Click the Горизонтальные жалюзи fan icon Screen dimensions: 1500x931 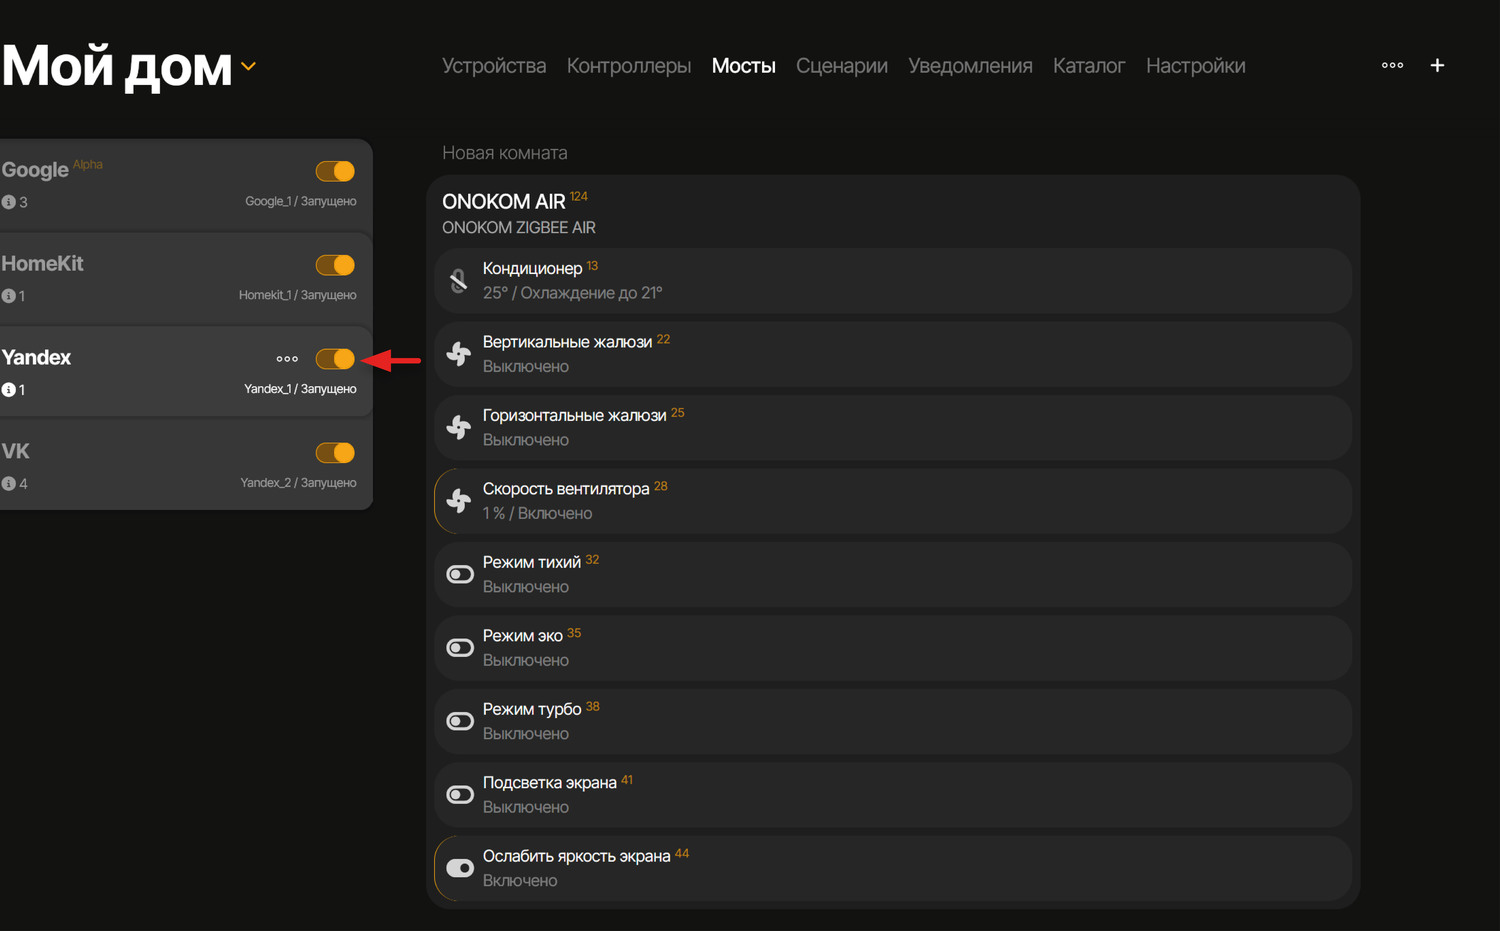[x=459, y=428]
